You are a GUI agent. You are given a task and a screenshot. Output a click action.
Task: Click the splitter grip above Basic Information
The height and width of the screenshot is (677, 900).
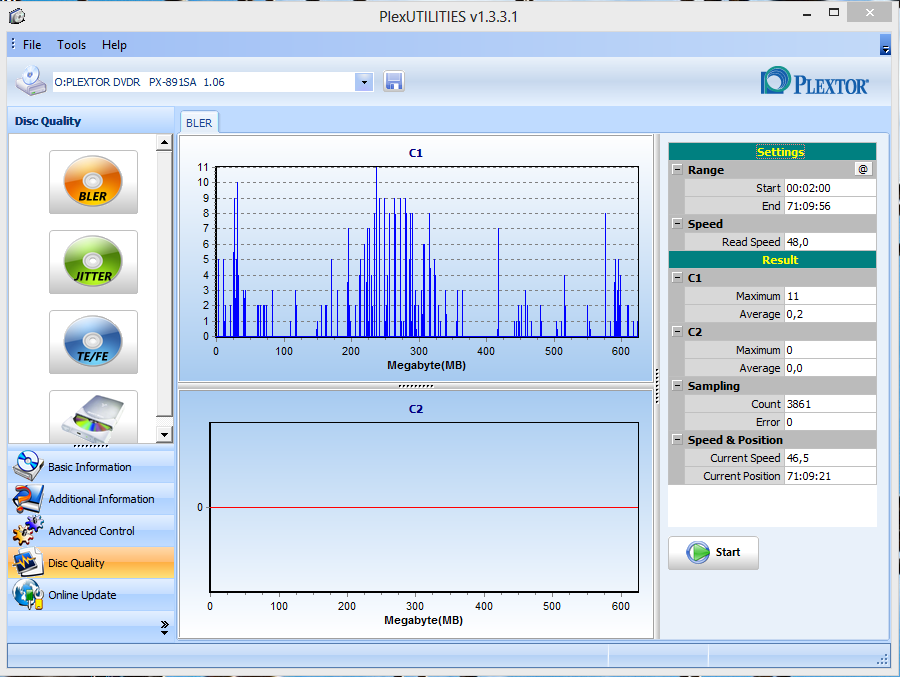[91, 446]
